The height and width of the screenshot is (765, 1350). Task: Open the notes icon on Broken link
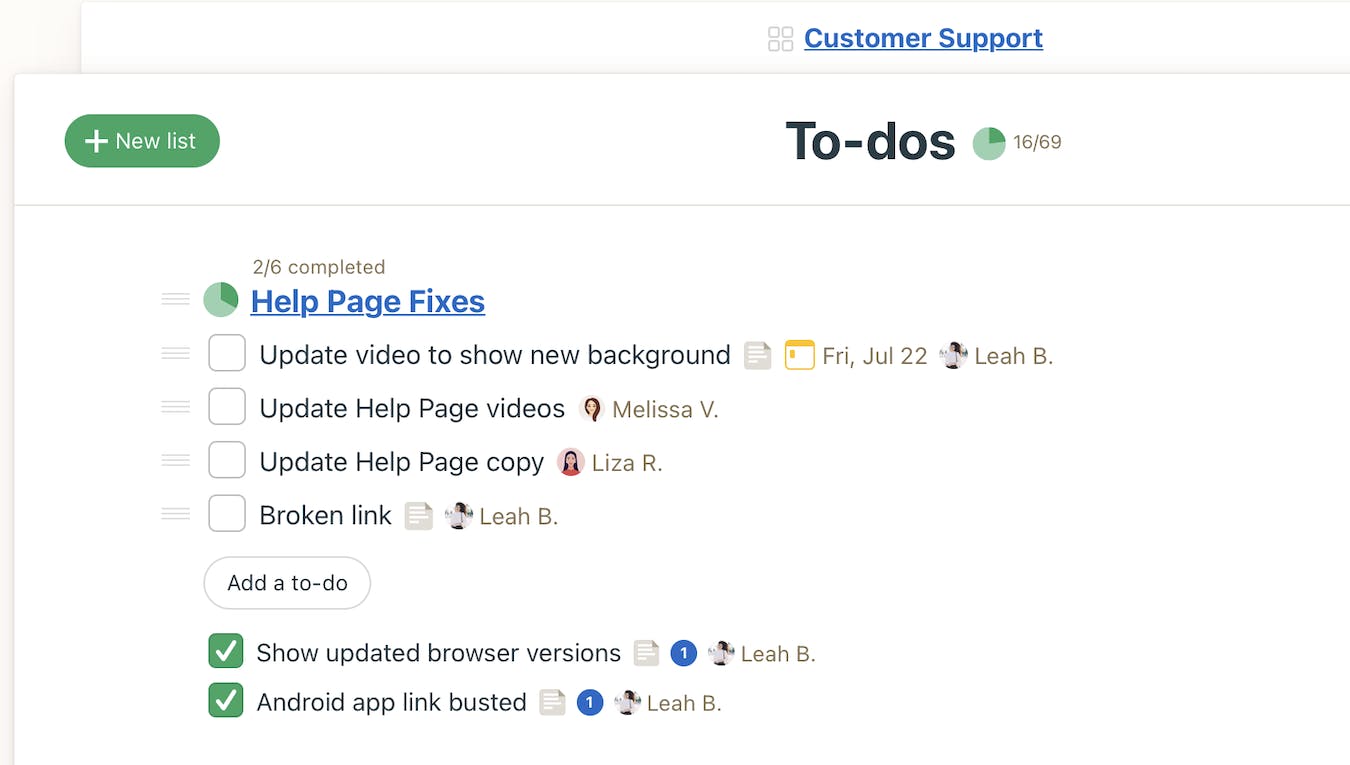point(418,515)
